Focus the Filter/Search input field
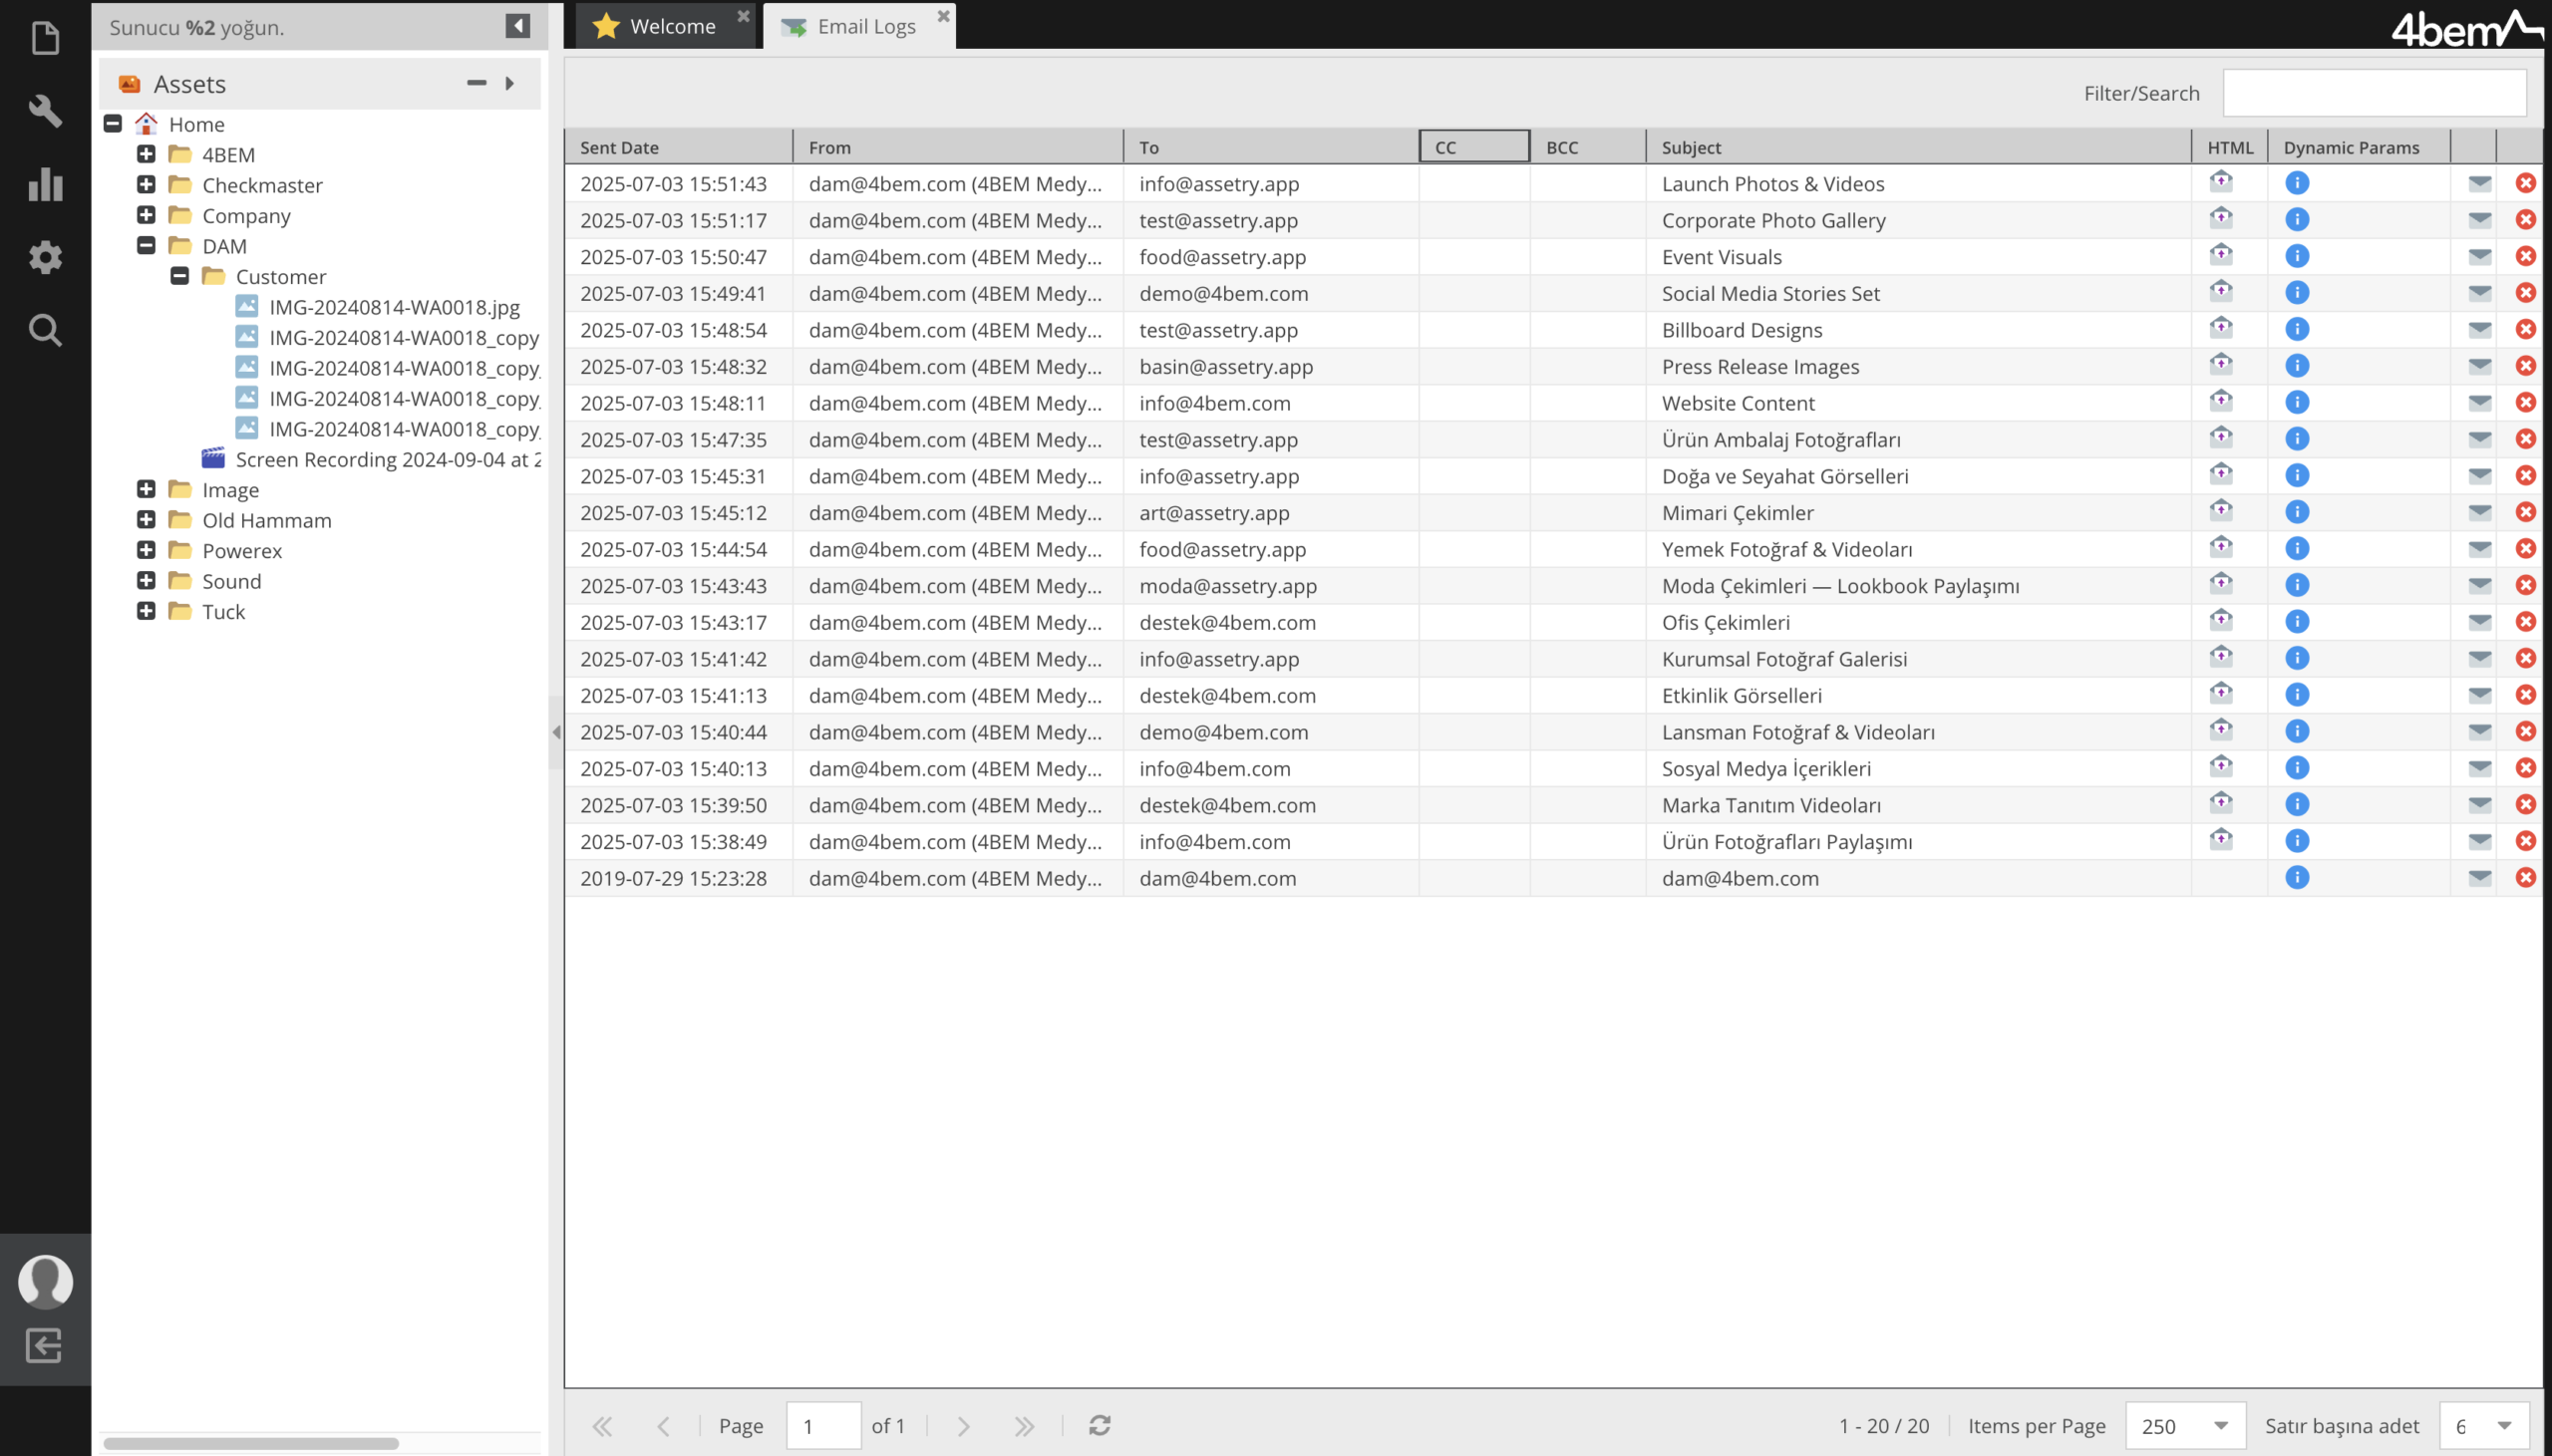The image size is (2552, 1456). coord(2374,92)
